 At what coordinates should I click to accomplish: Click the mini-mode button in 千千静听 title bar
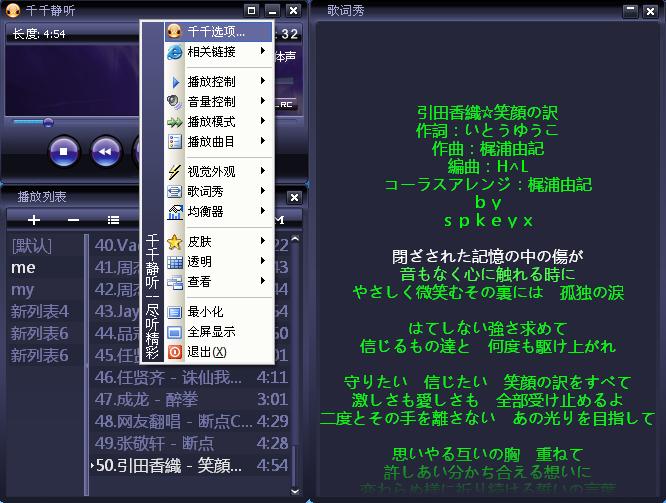pos(251,10)
